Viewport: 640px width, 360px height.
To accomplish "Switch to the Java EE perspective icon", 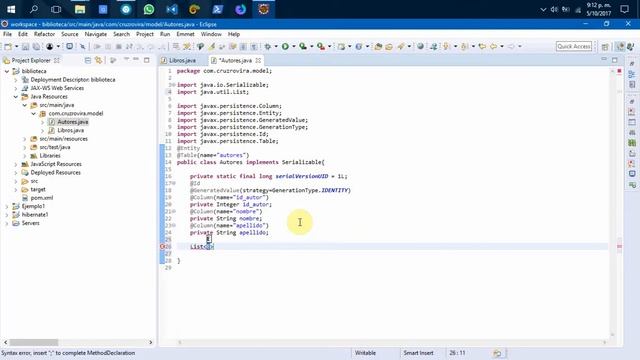I will click(620, 47).
